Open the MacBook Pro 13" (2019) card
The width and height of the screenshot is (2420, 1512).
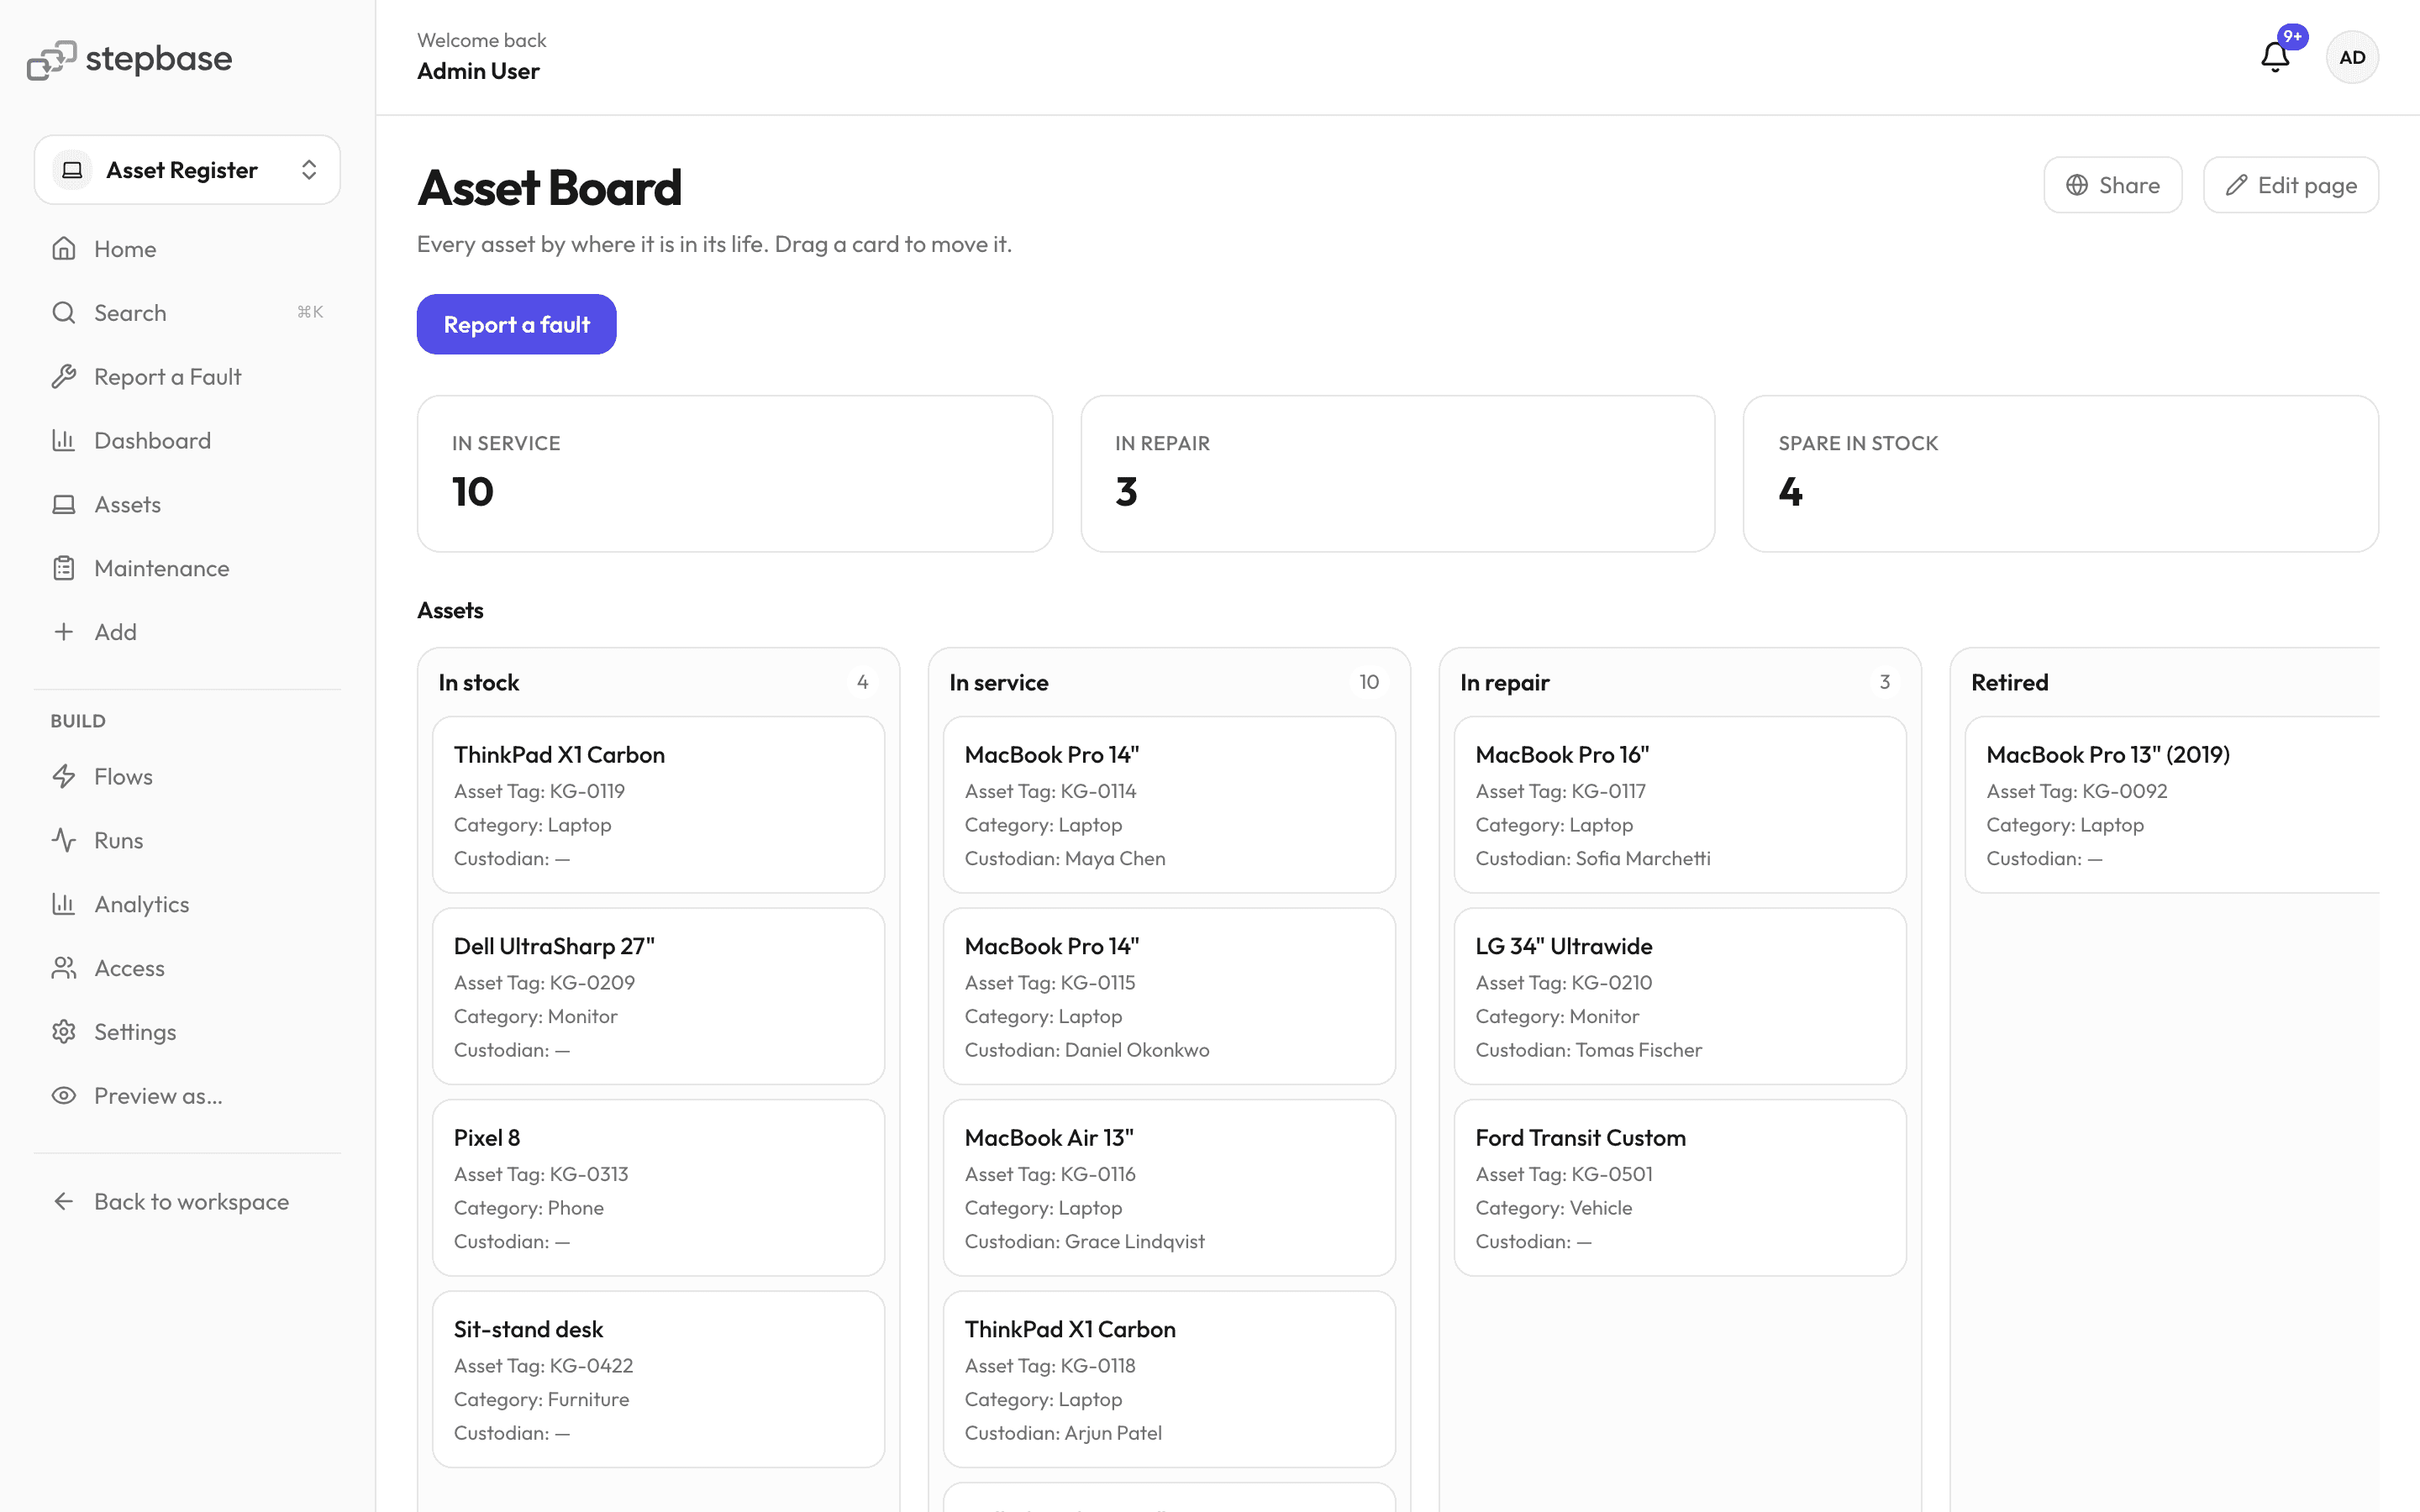pyautogui.click(x=2173, y=805)
